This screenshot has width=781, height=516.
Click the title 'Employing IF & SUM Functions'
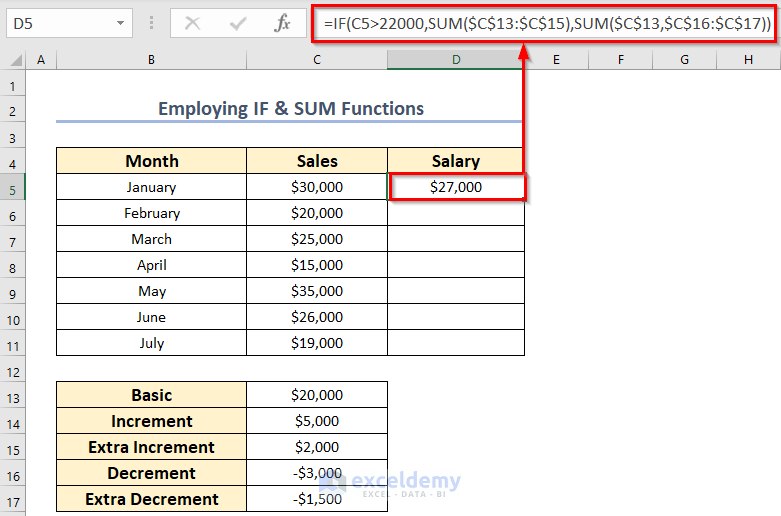pyautogui.click(x=291, y=109)
